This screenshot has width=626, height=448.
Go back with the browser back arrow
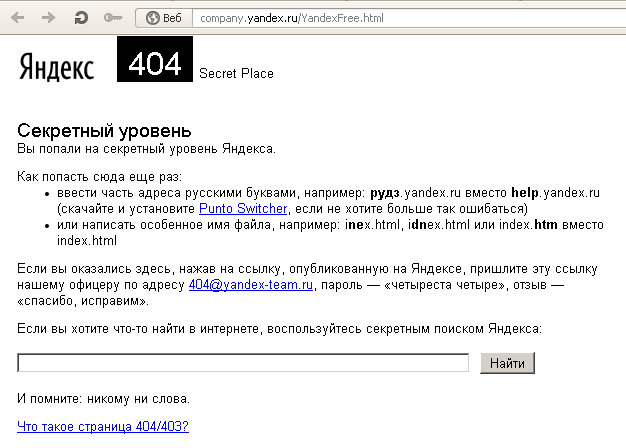coord(18,18)
